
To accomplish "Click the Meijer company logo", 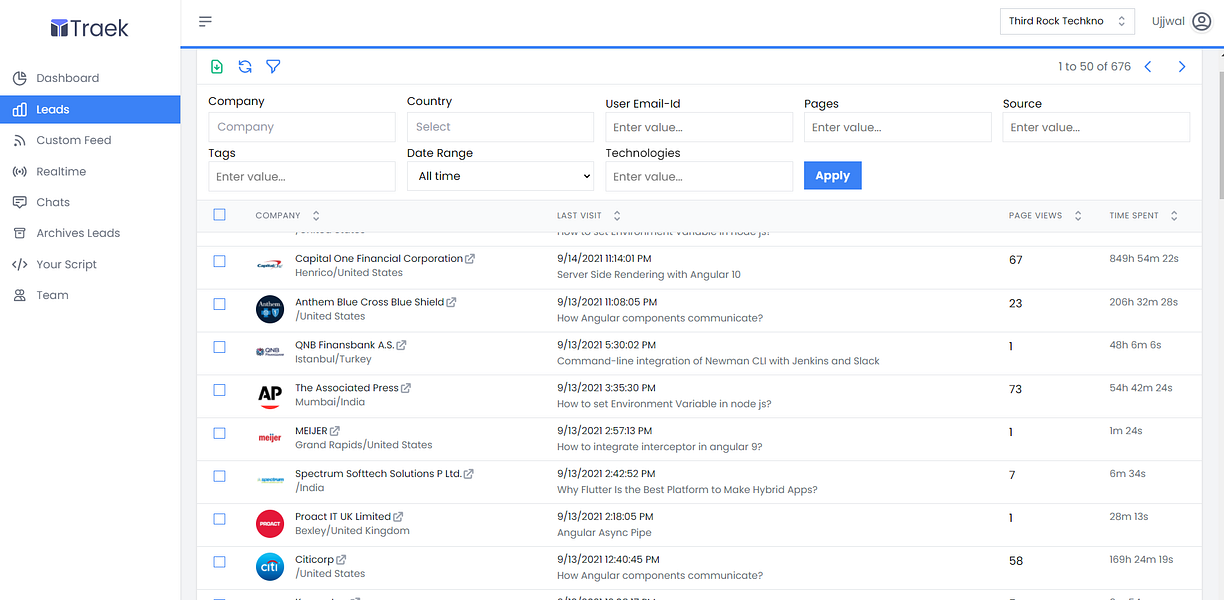I will click(x=270, y=438).
